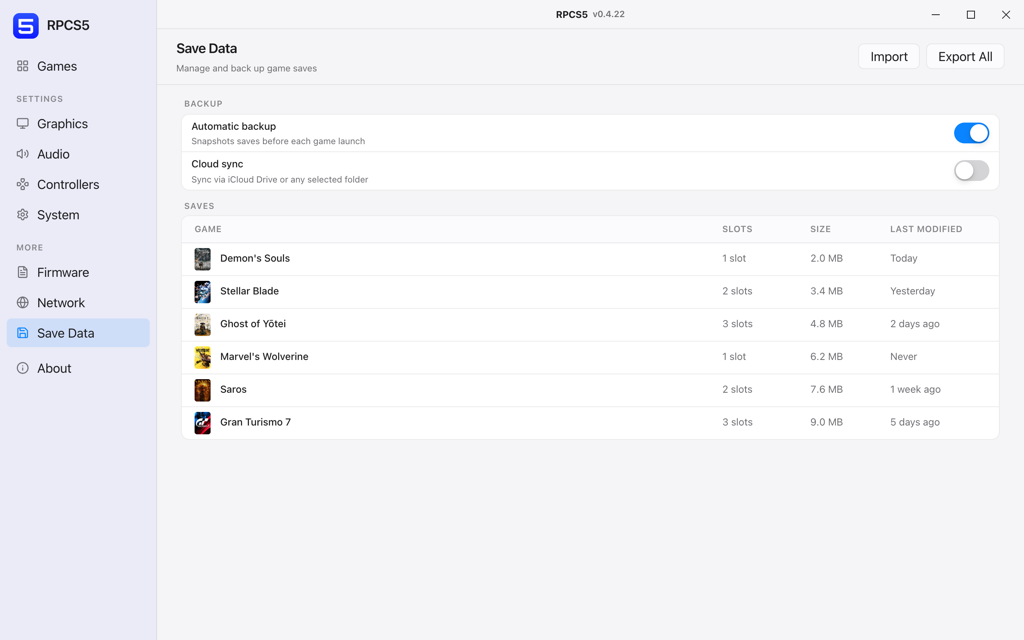Select the Stellar Blade game name

pyautogui.click(x=249, y=291)
